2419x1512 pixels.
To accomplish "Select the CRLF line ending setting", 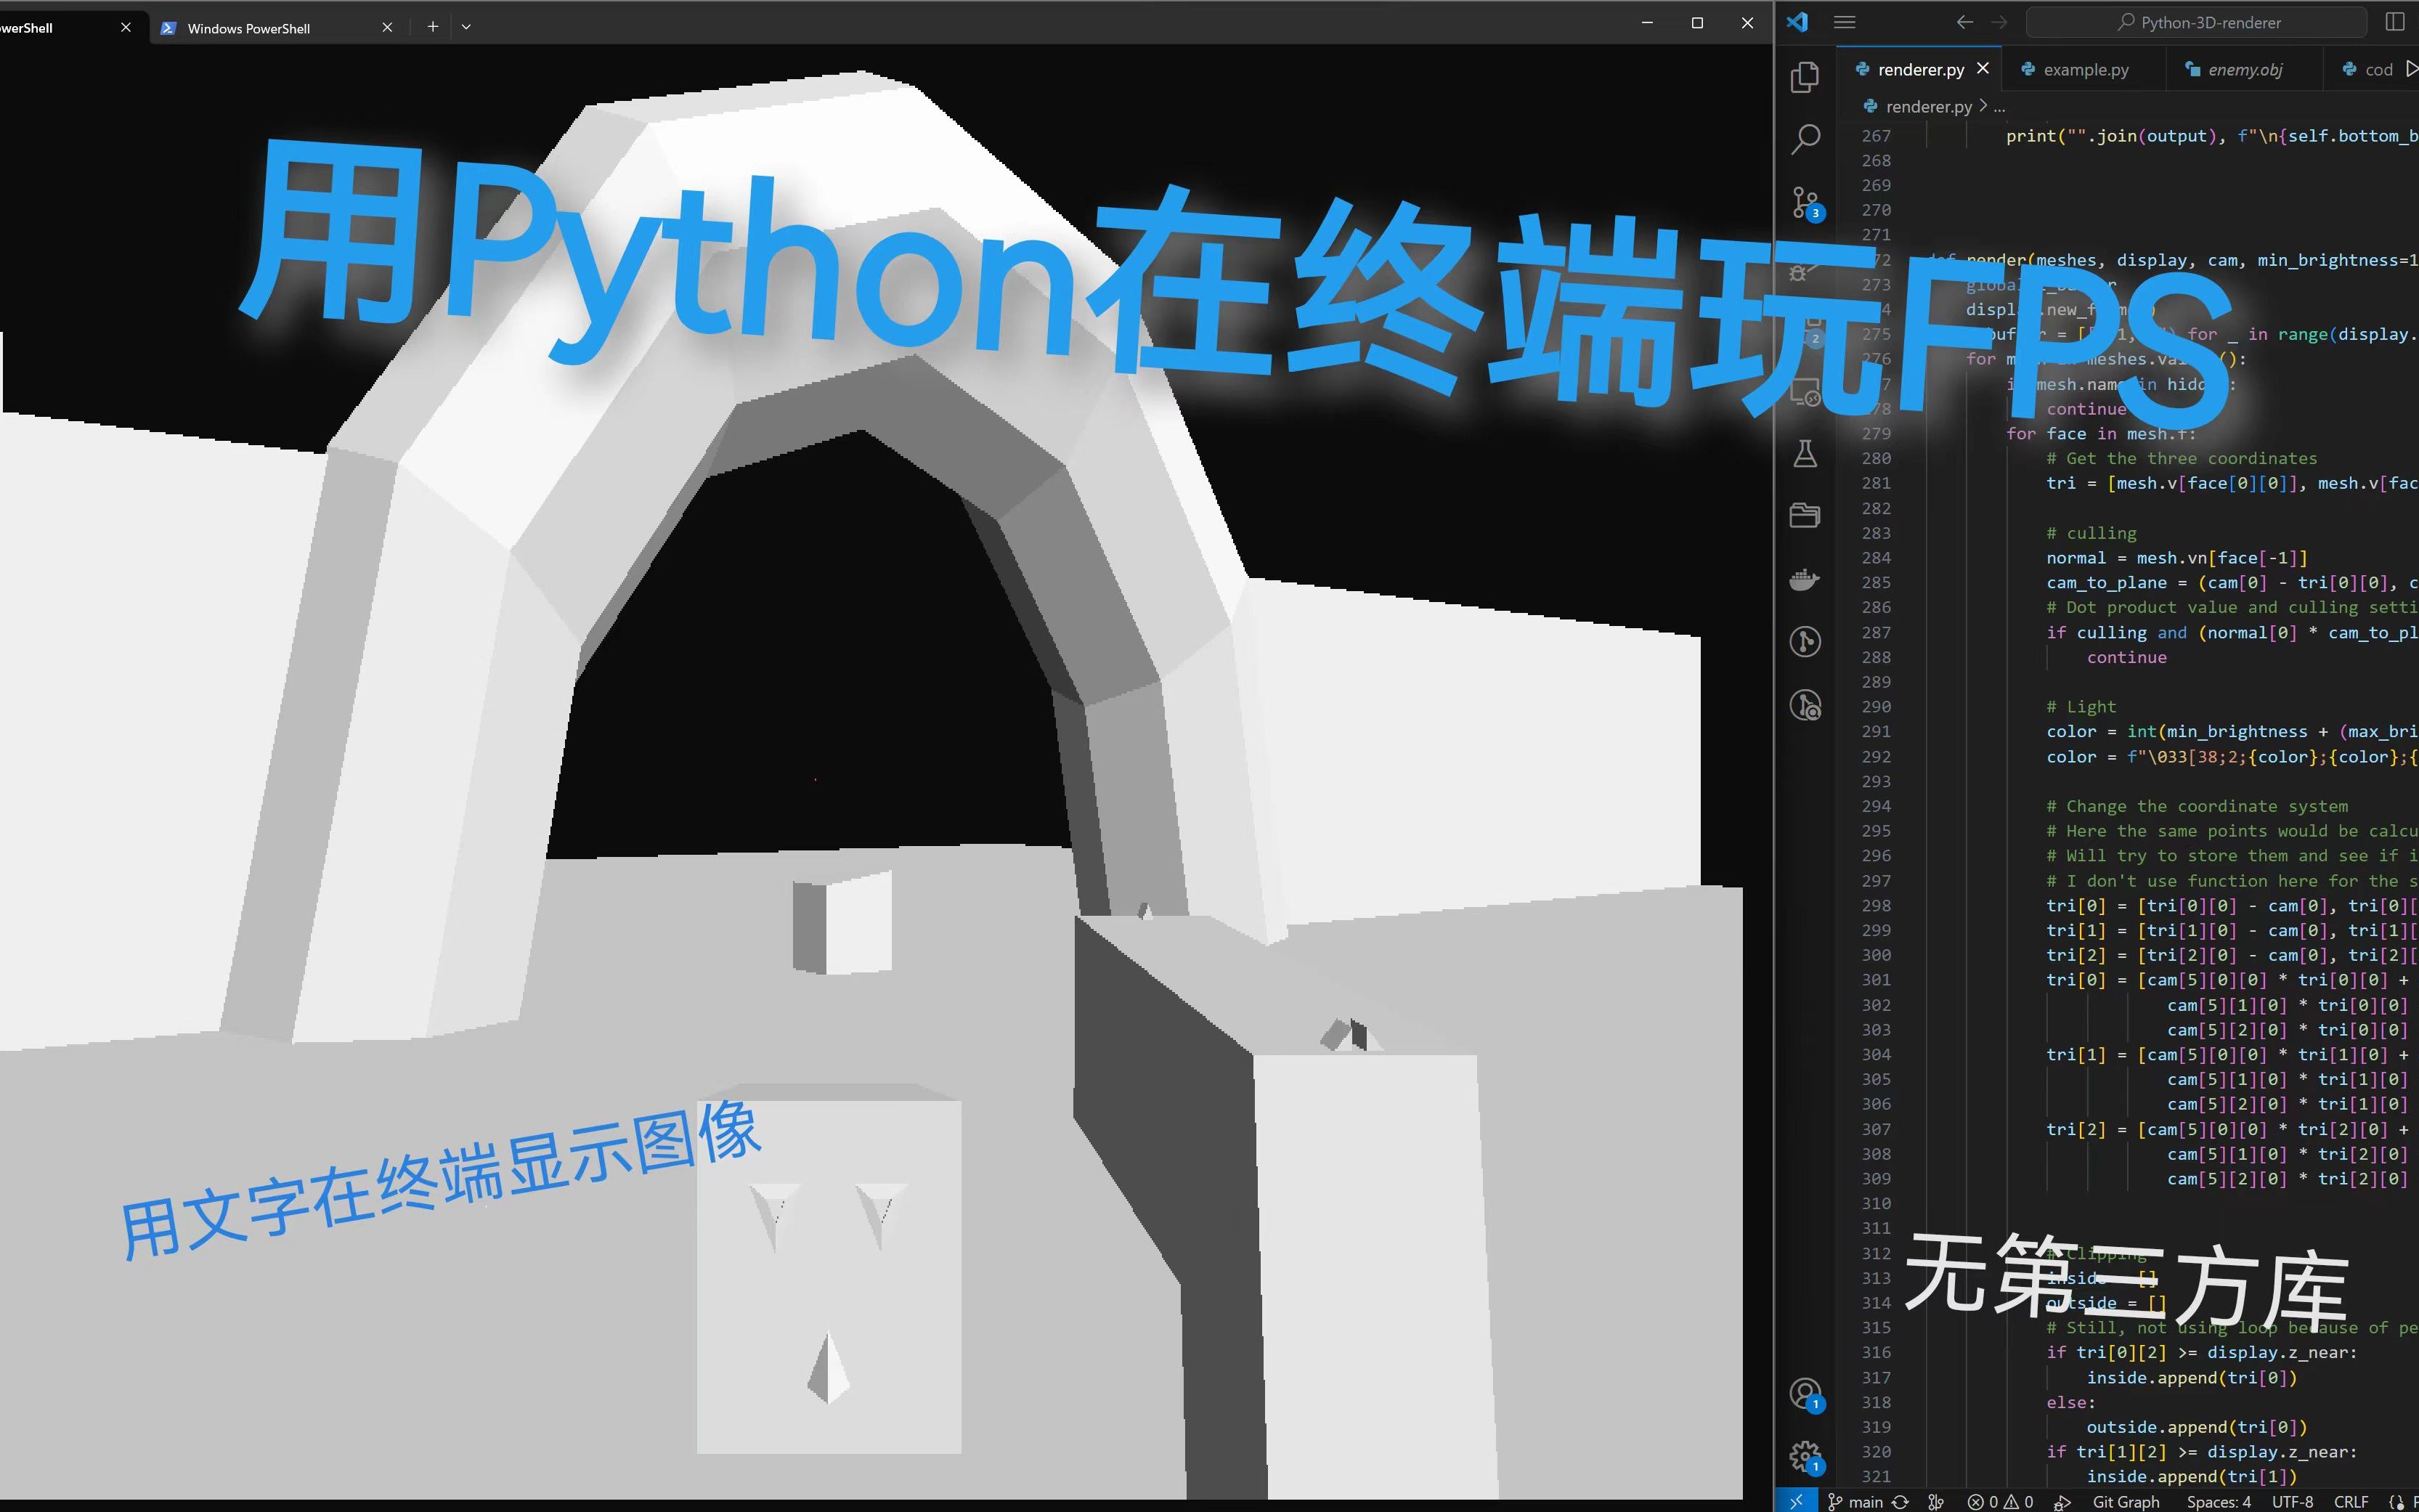I will tap(2350, 1501).
